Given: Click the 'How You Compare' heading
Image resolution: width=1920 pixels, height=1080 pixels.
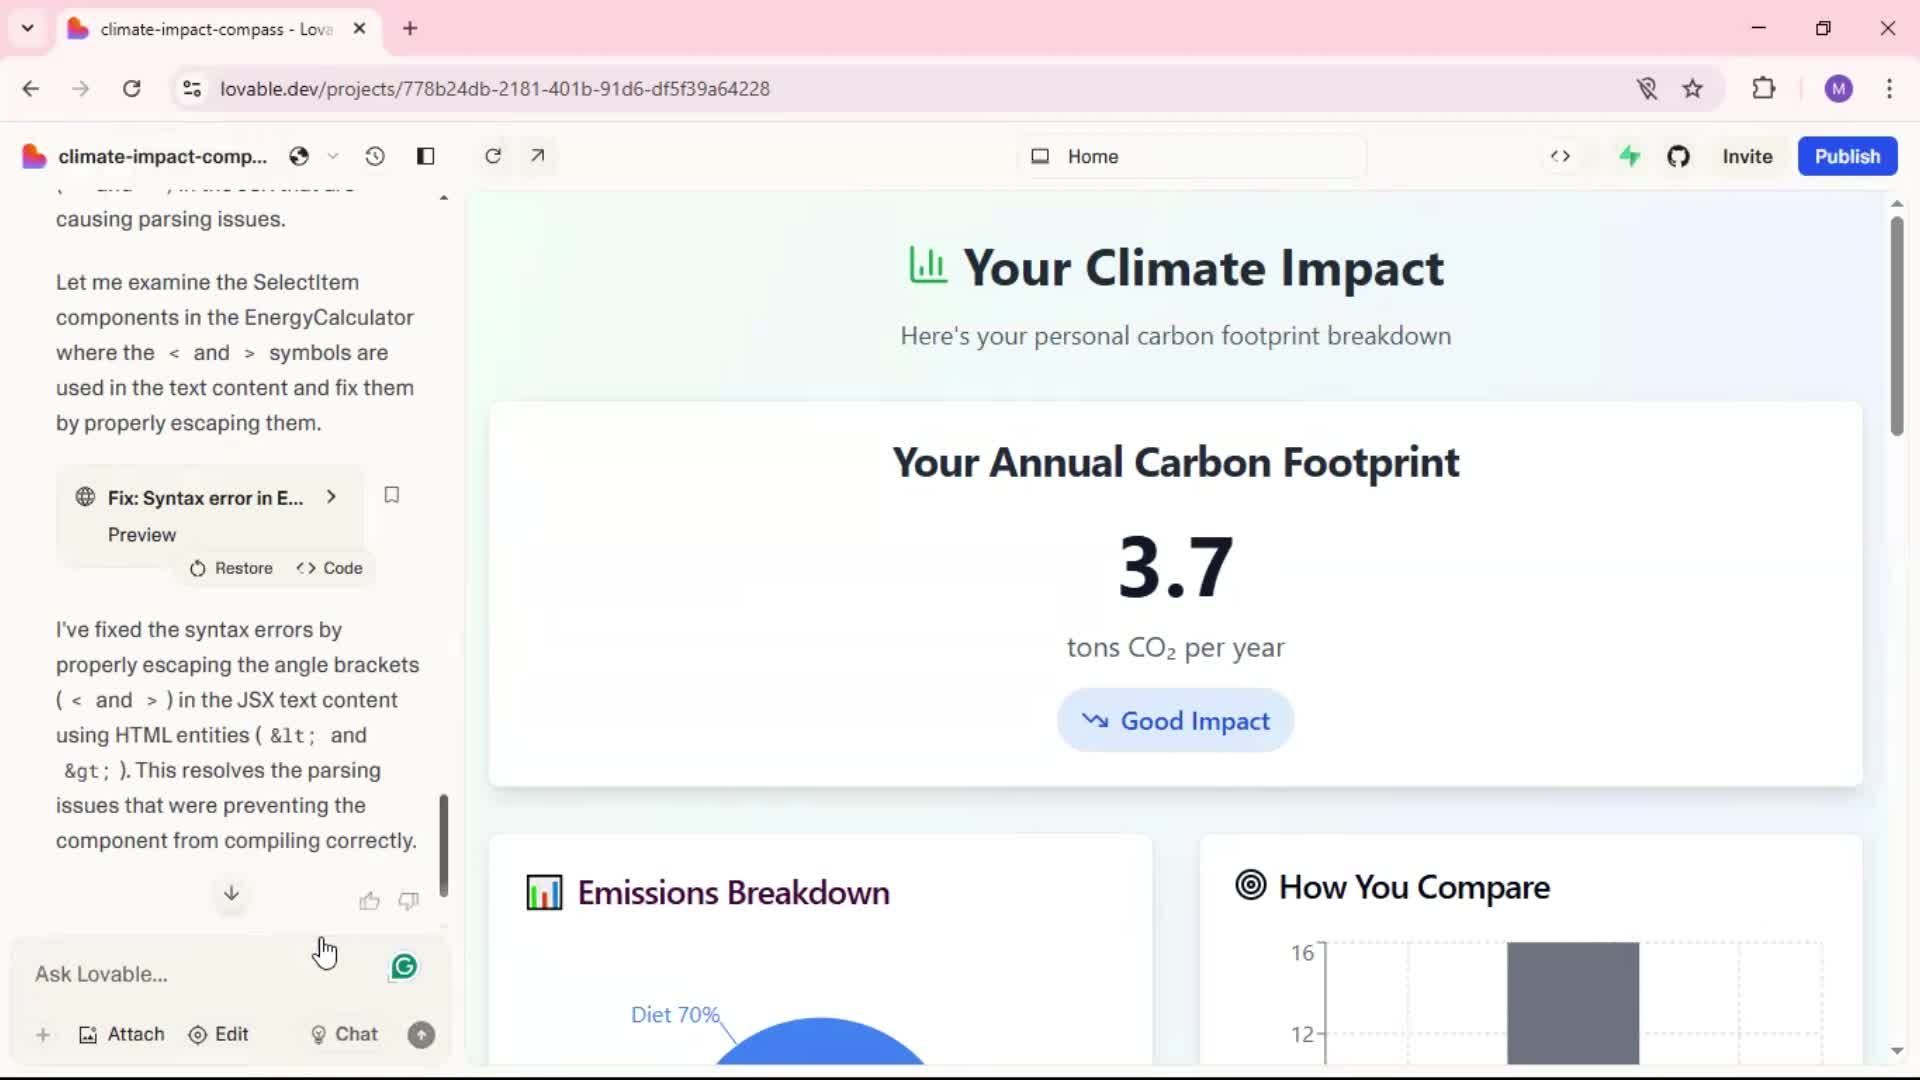Looking at the screenshot, I should click(1414, 887).
